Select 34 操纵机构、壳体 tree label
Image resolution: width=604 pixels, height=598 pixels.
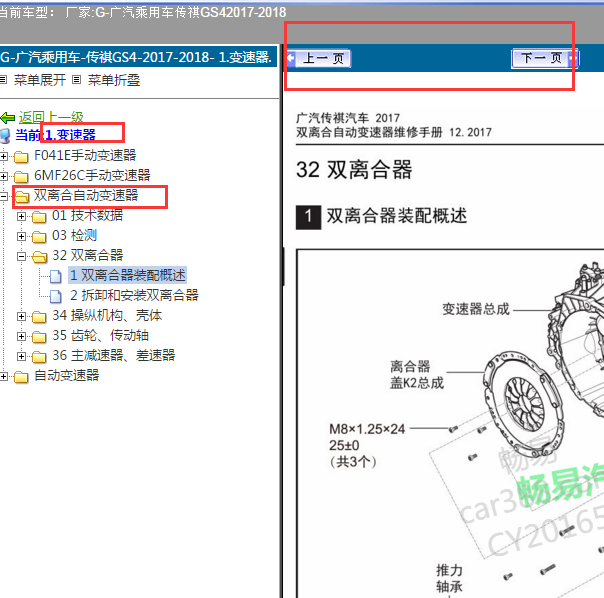pyautogui.click(x=107, y=316)
